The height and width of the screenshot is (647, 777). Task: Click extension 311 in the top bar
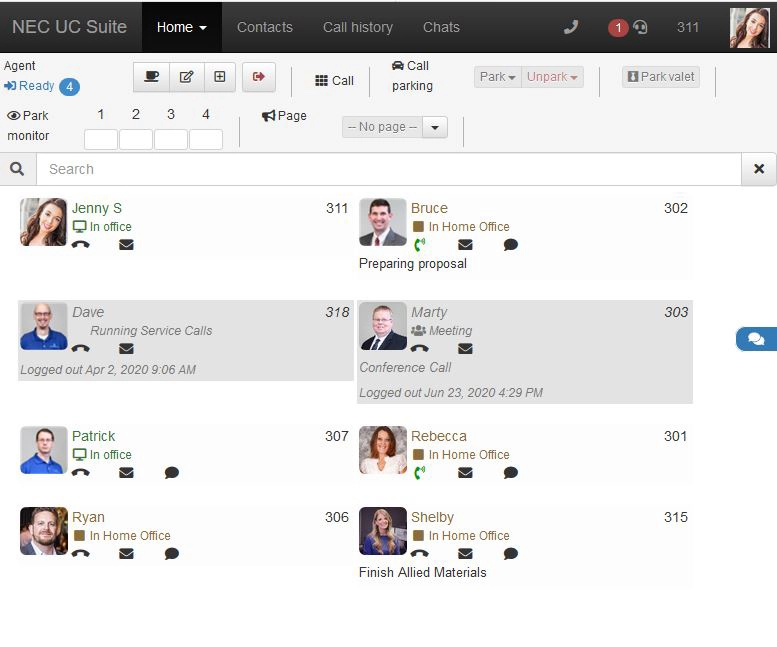[688, 27]
